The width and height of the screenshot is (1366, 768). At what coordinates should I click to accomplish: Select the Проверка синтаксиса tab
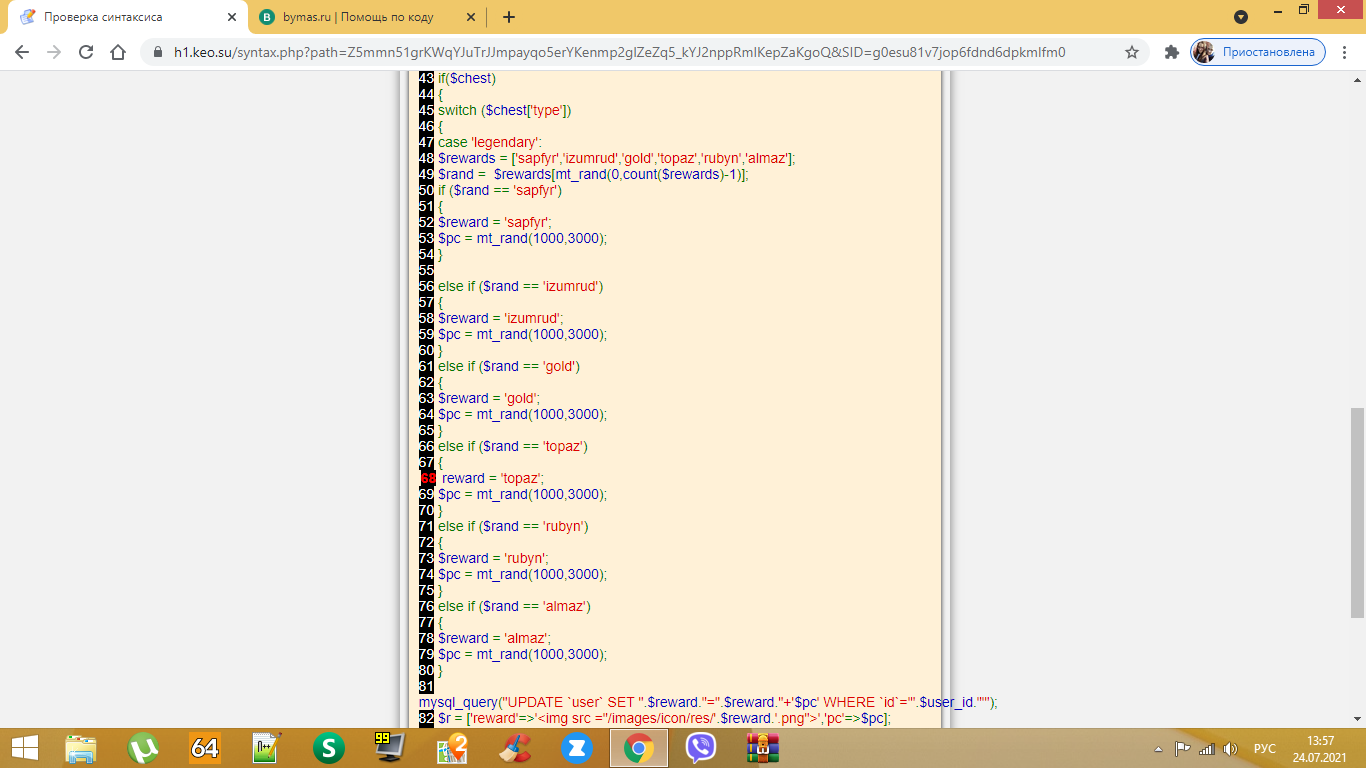120,17
